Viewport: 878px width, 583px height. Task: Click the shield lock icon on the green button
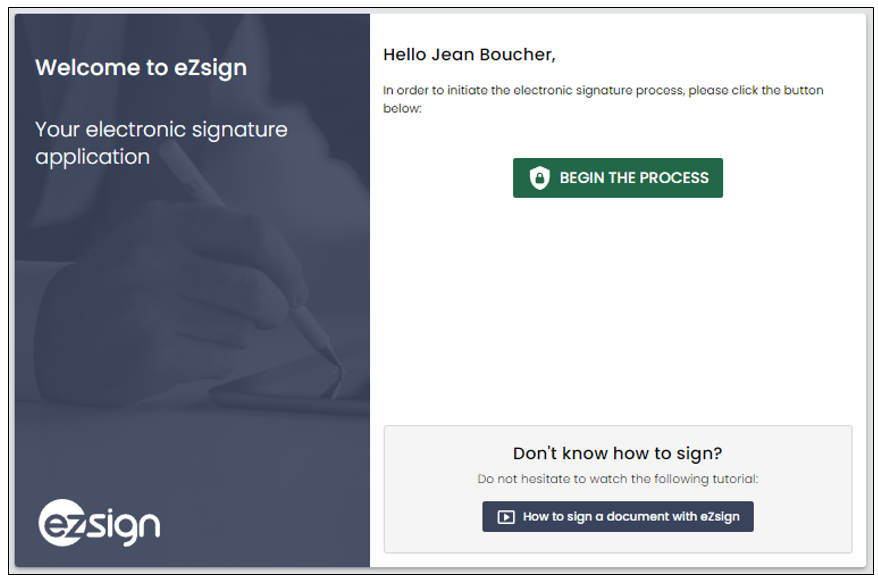539,178
